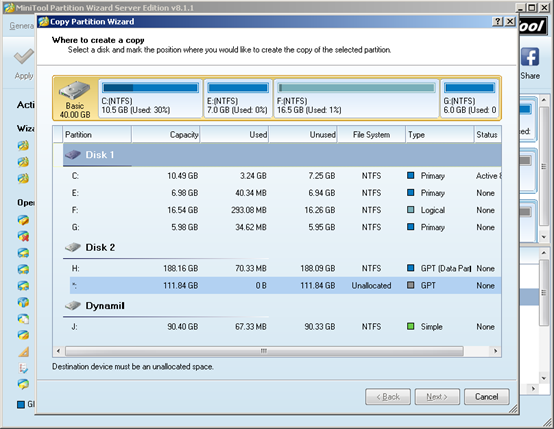
Task: Click the horizontal scrollbar thumb of partition list
Action: click(264, 351)
